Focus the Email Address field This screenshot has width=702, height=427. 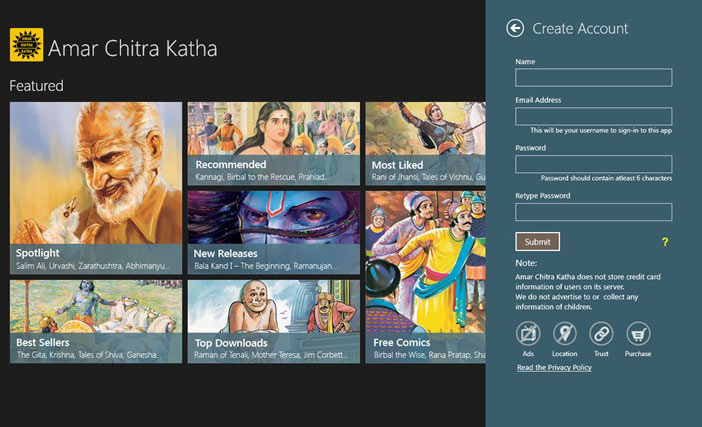594,116
